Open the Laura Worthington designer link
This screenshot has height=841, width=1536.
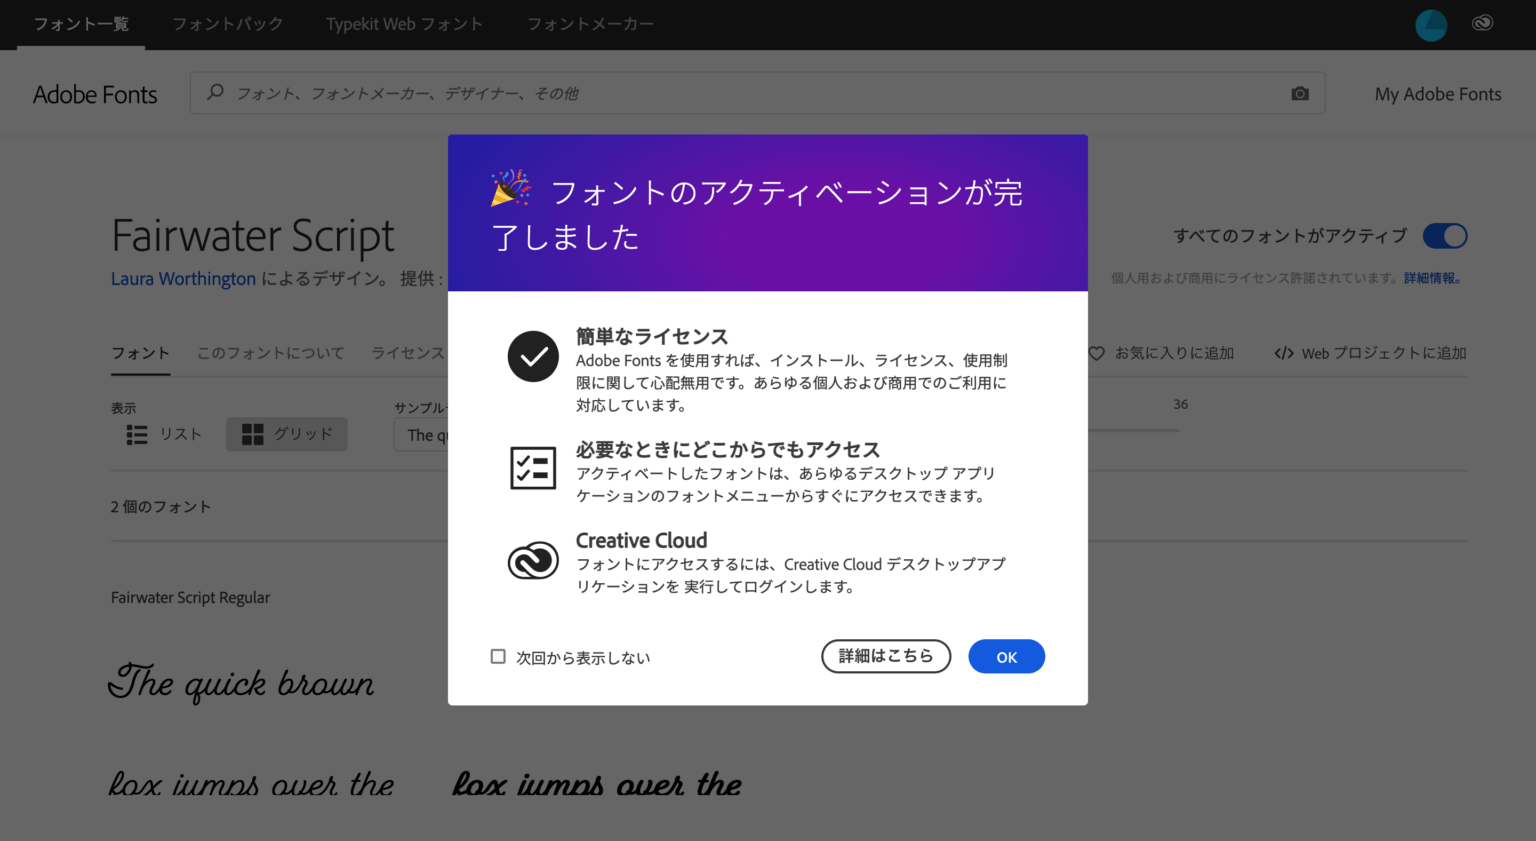click(x=183, y=278)
